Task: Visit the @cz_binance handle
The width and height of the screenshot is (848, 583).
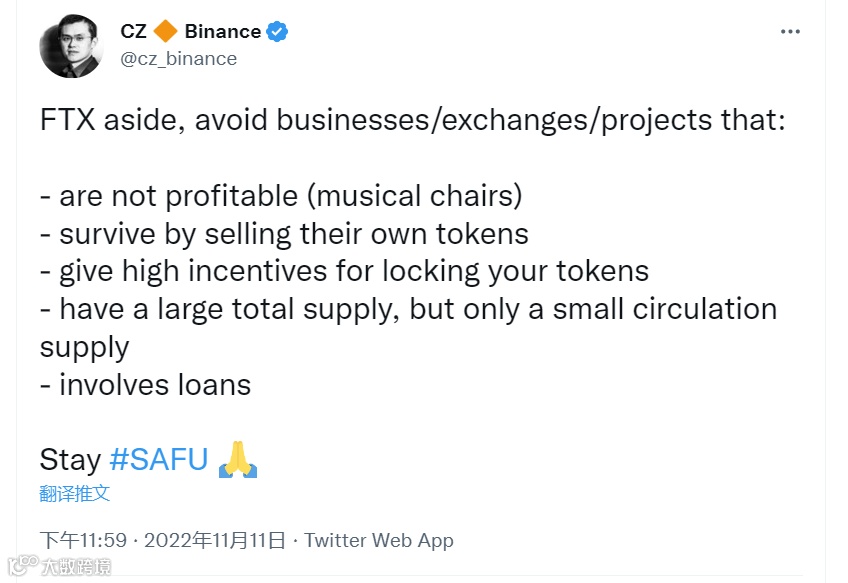Action: [178, 58]
